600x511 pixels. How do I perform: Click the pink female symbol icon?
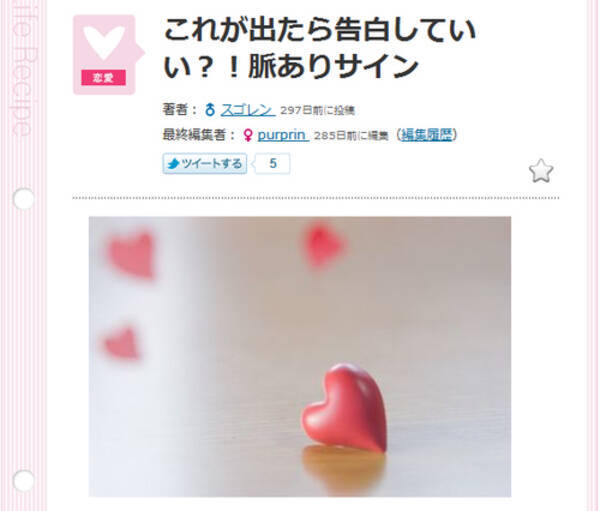(x=248, y=135)
